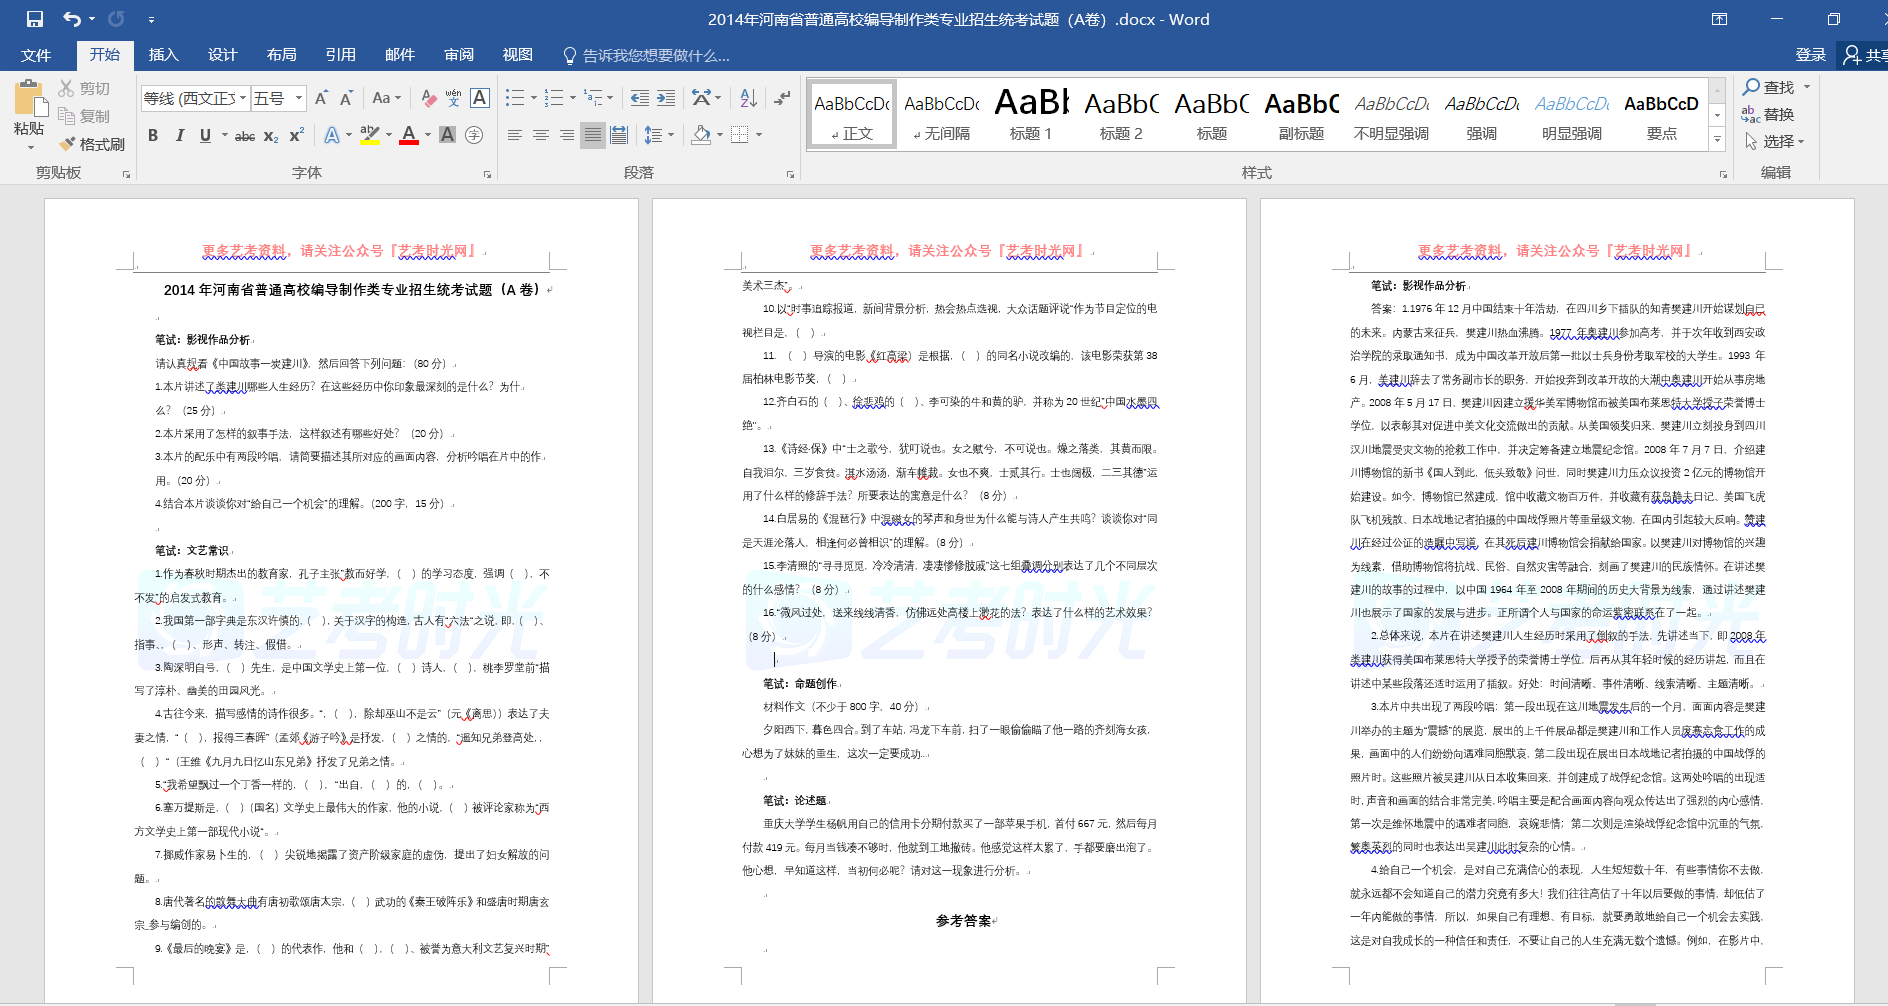Click the Sort A-Z icon
1888x1006 pixels.
[x=748, y=98]
